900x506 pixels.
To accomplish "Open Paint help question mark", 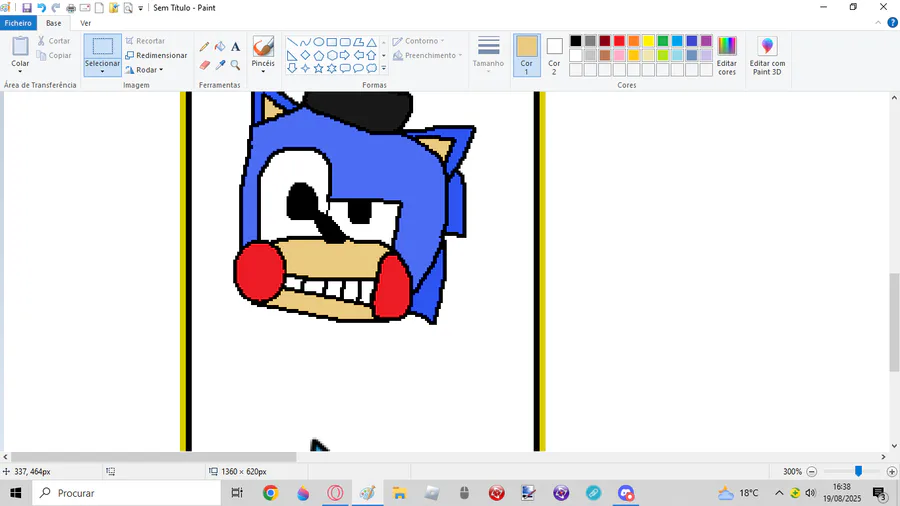I will click(893, 23).
